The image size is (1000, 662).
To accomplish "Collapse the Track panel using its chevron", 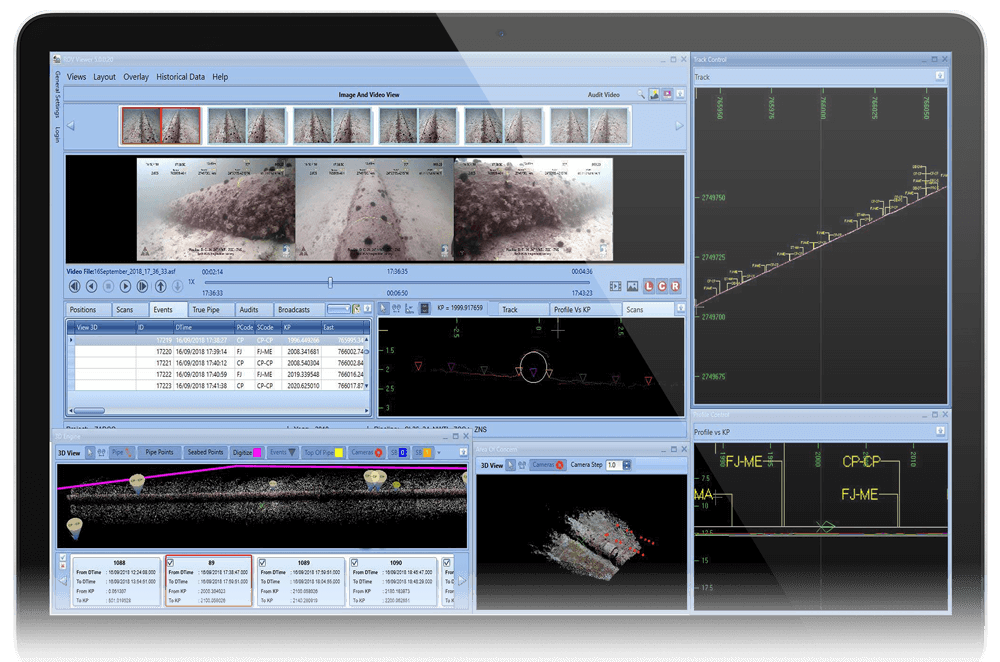I will point(939,76).
